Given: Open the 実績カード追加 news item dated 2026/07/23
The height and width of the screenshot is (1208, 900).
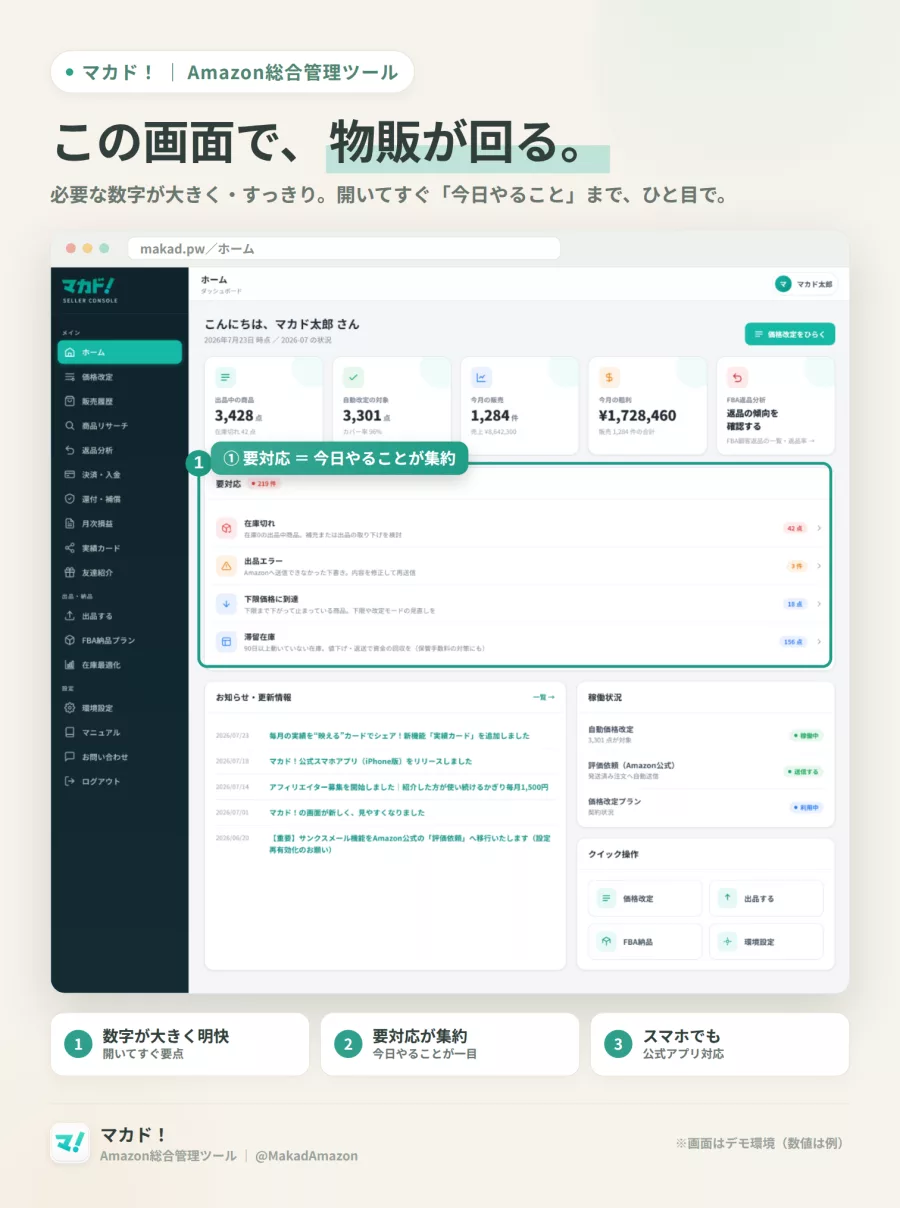Looking at the screenshot, I should point(399,735).
